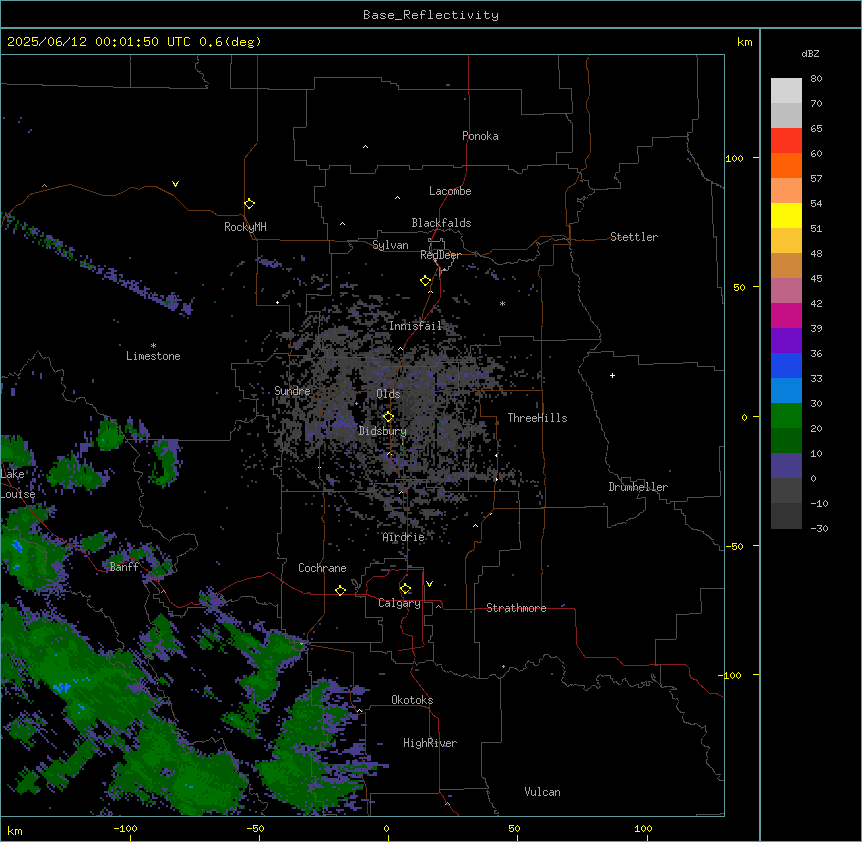Screen dimensions: 862x842
Task: Click the Base_Reflectivity title text
Action: (431, 15)
